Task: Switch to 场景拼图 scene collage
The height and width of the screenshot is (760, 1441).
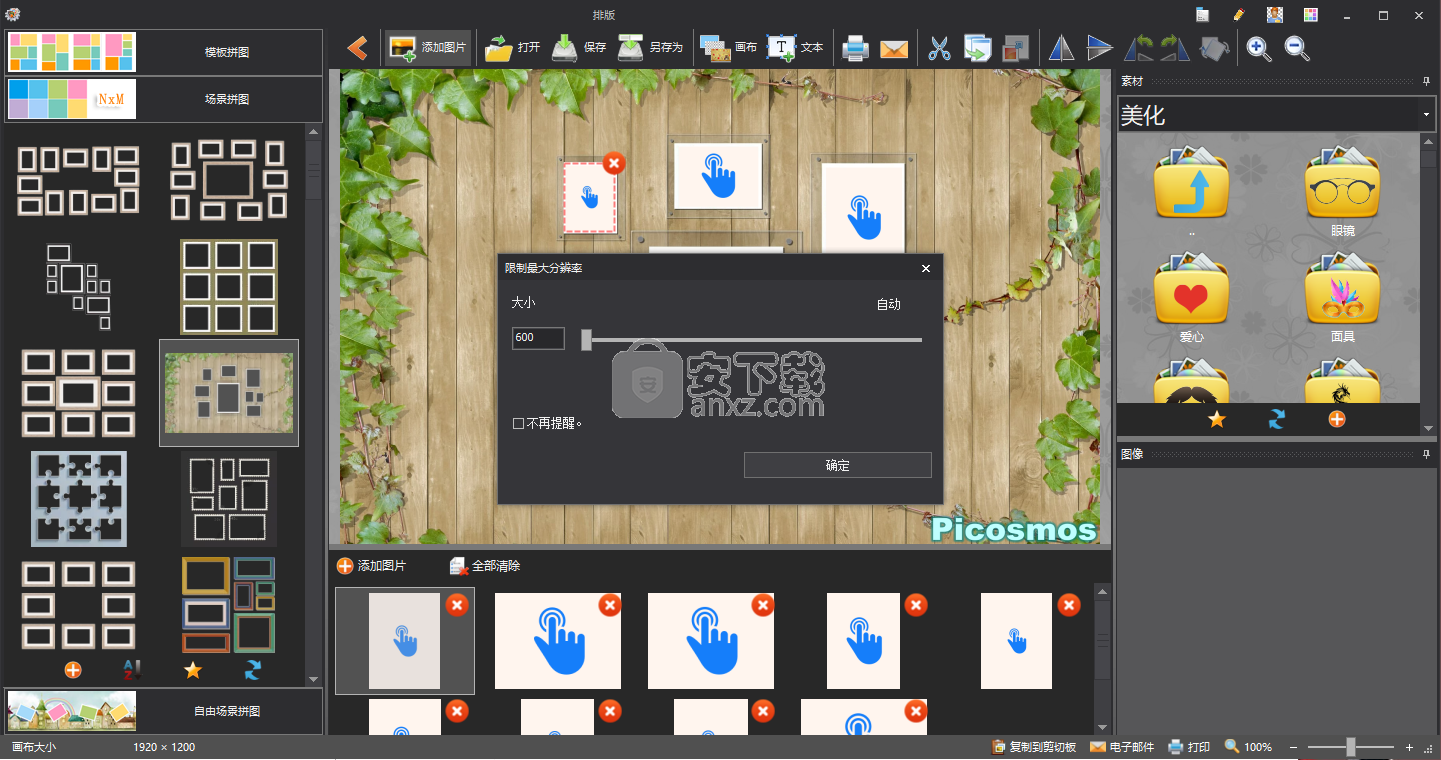Action: (164, 99)
